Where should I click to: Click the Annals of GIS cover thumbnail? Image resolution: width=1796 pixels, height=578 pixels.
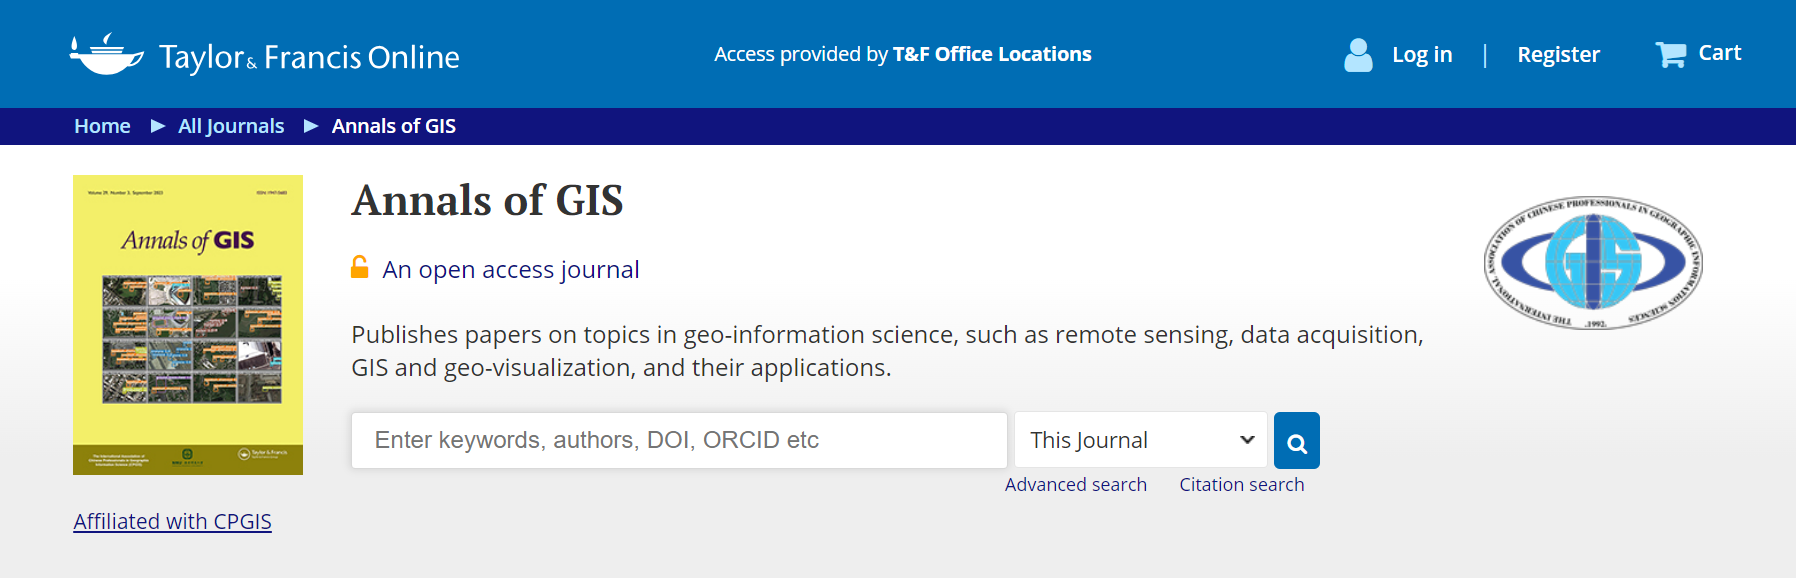click(188, 325)
